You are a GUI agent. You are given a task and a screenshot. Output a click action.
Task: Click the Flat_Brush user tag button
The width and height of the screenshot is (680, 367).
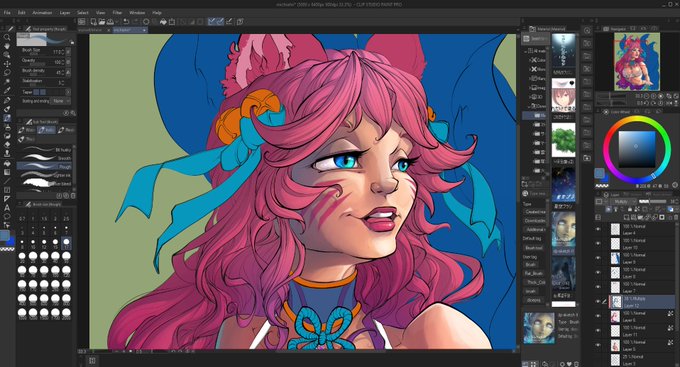tap(534, 273)
